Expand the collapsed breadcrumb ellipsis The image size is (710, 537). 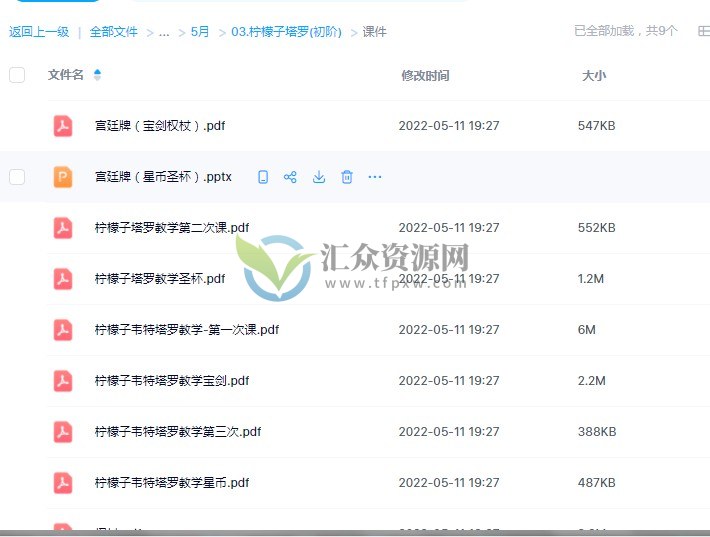[164, 32]
